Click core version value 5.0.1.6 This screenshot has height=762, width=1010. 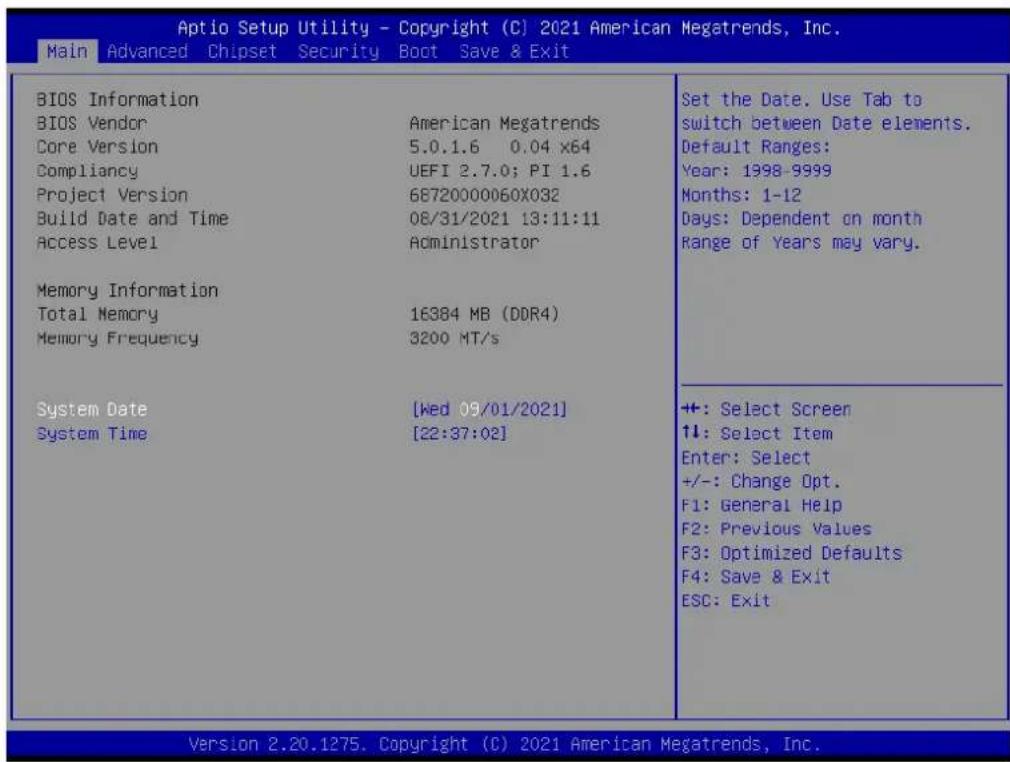tap(444, 147)
